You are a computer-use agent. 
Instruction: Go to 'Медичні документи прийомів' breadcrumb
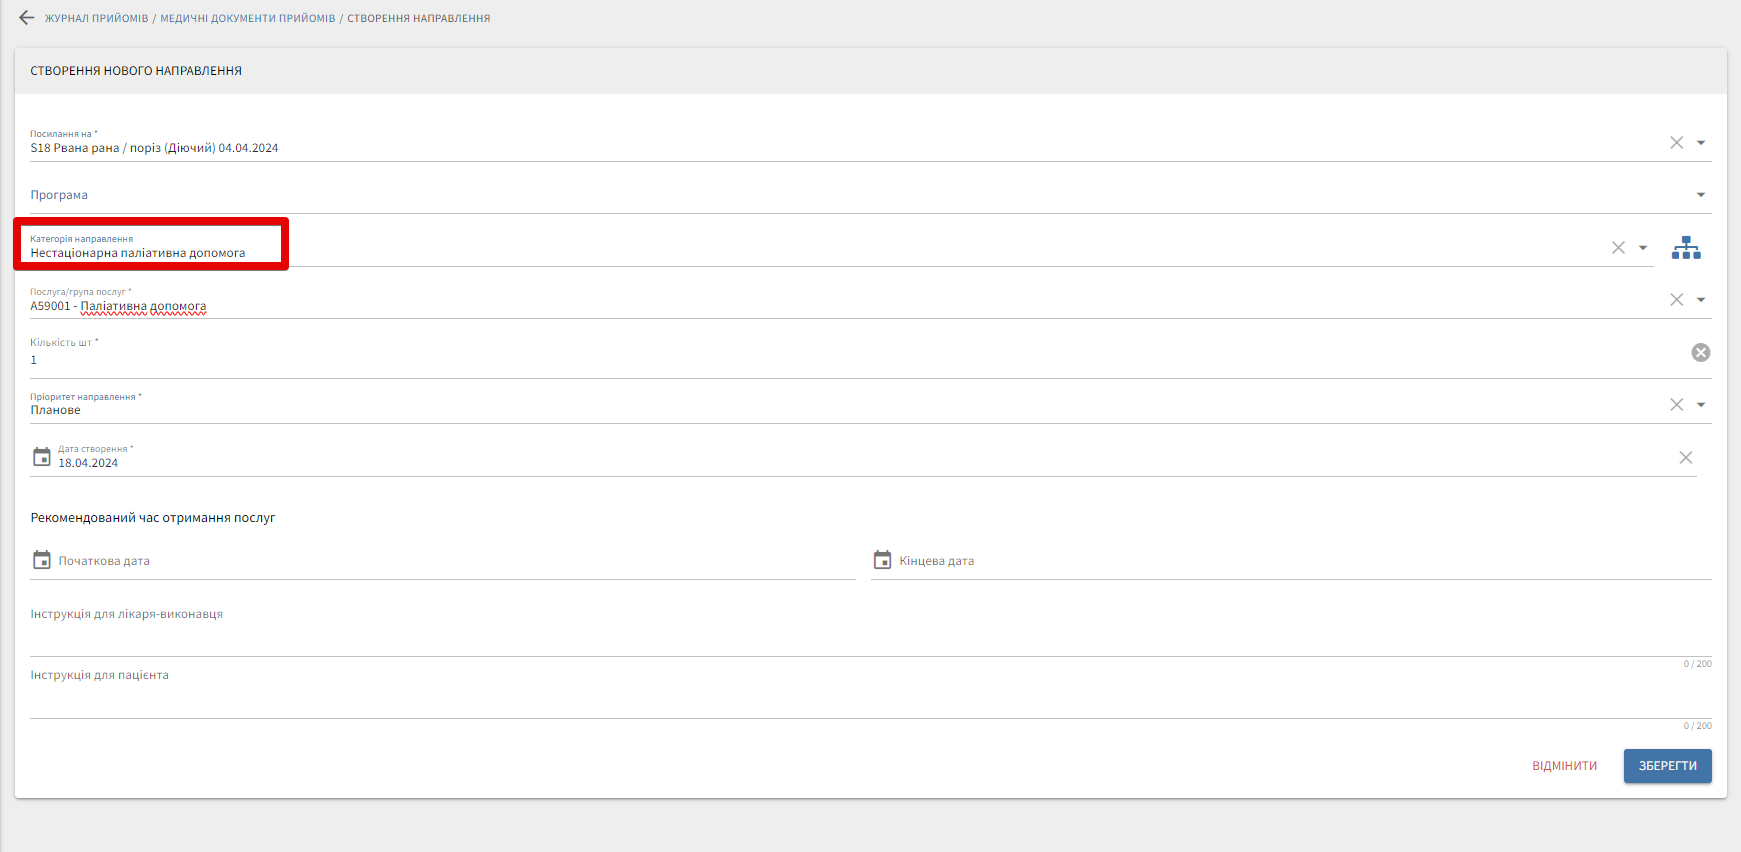pos(248,19)
